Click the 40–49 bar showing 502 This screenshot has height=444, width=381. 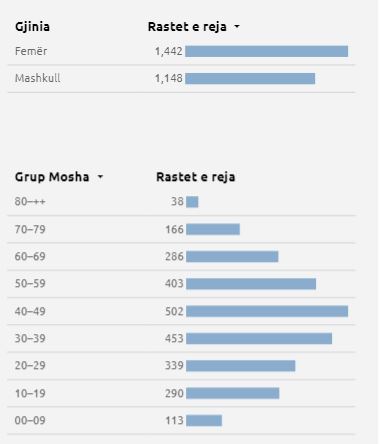(267, 311)
